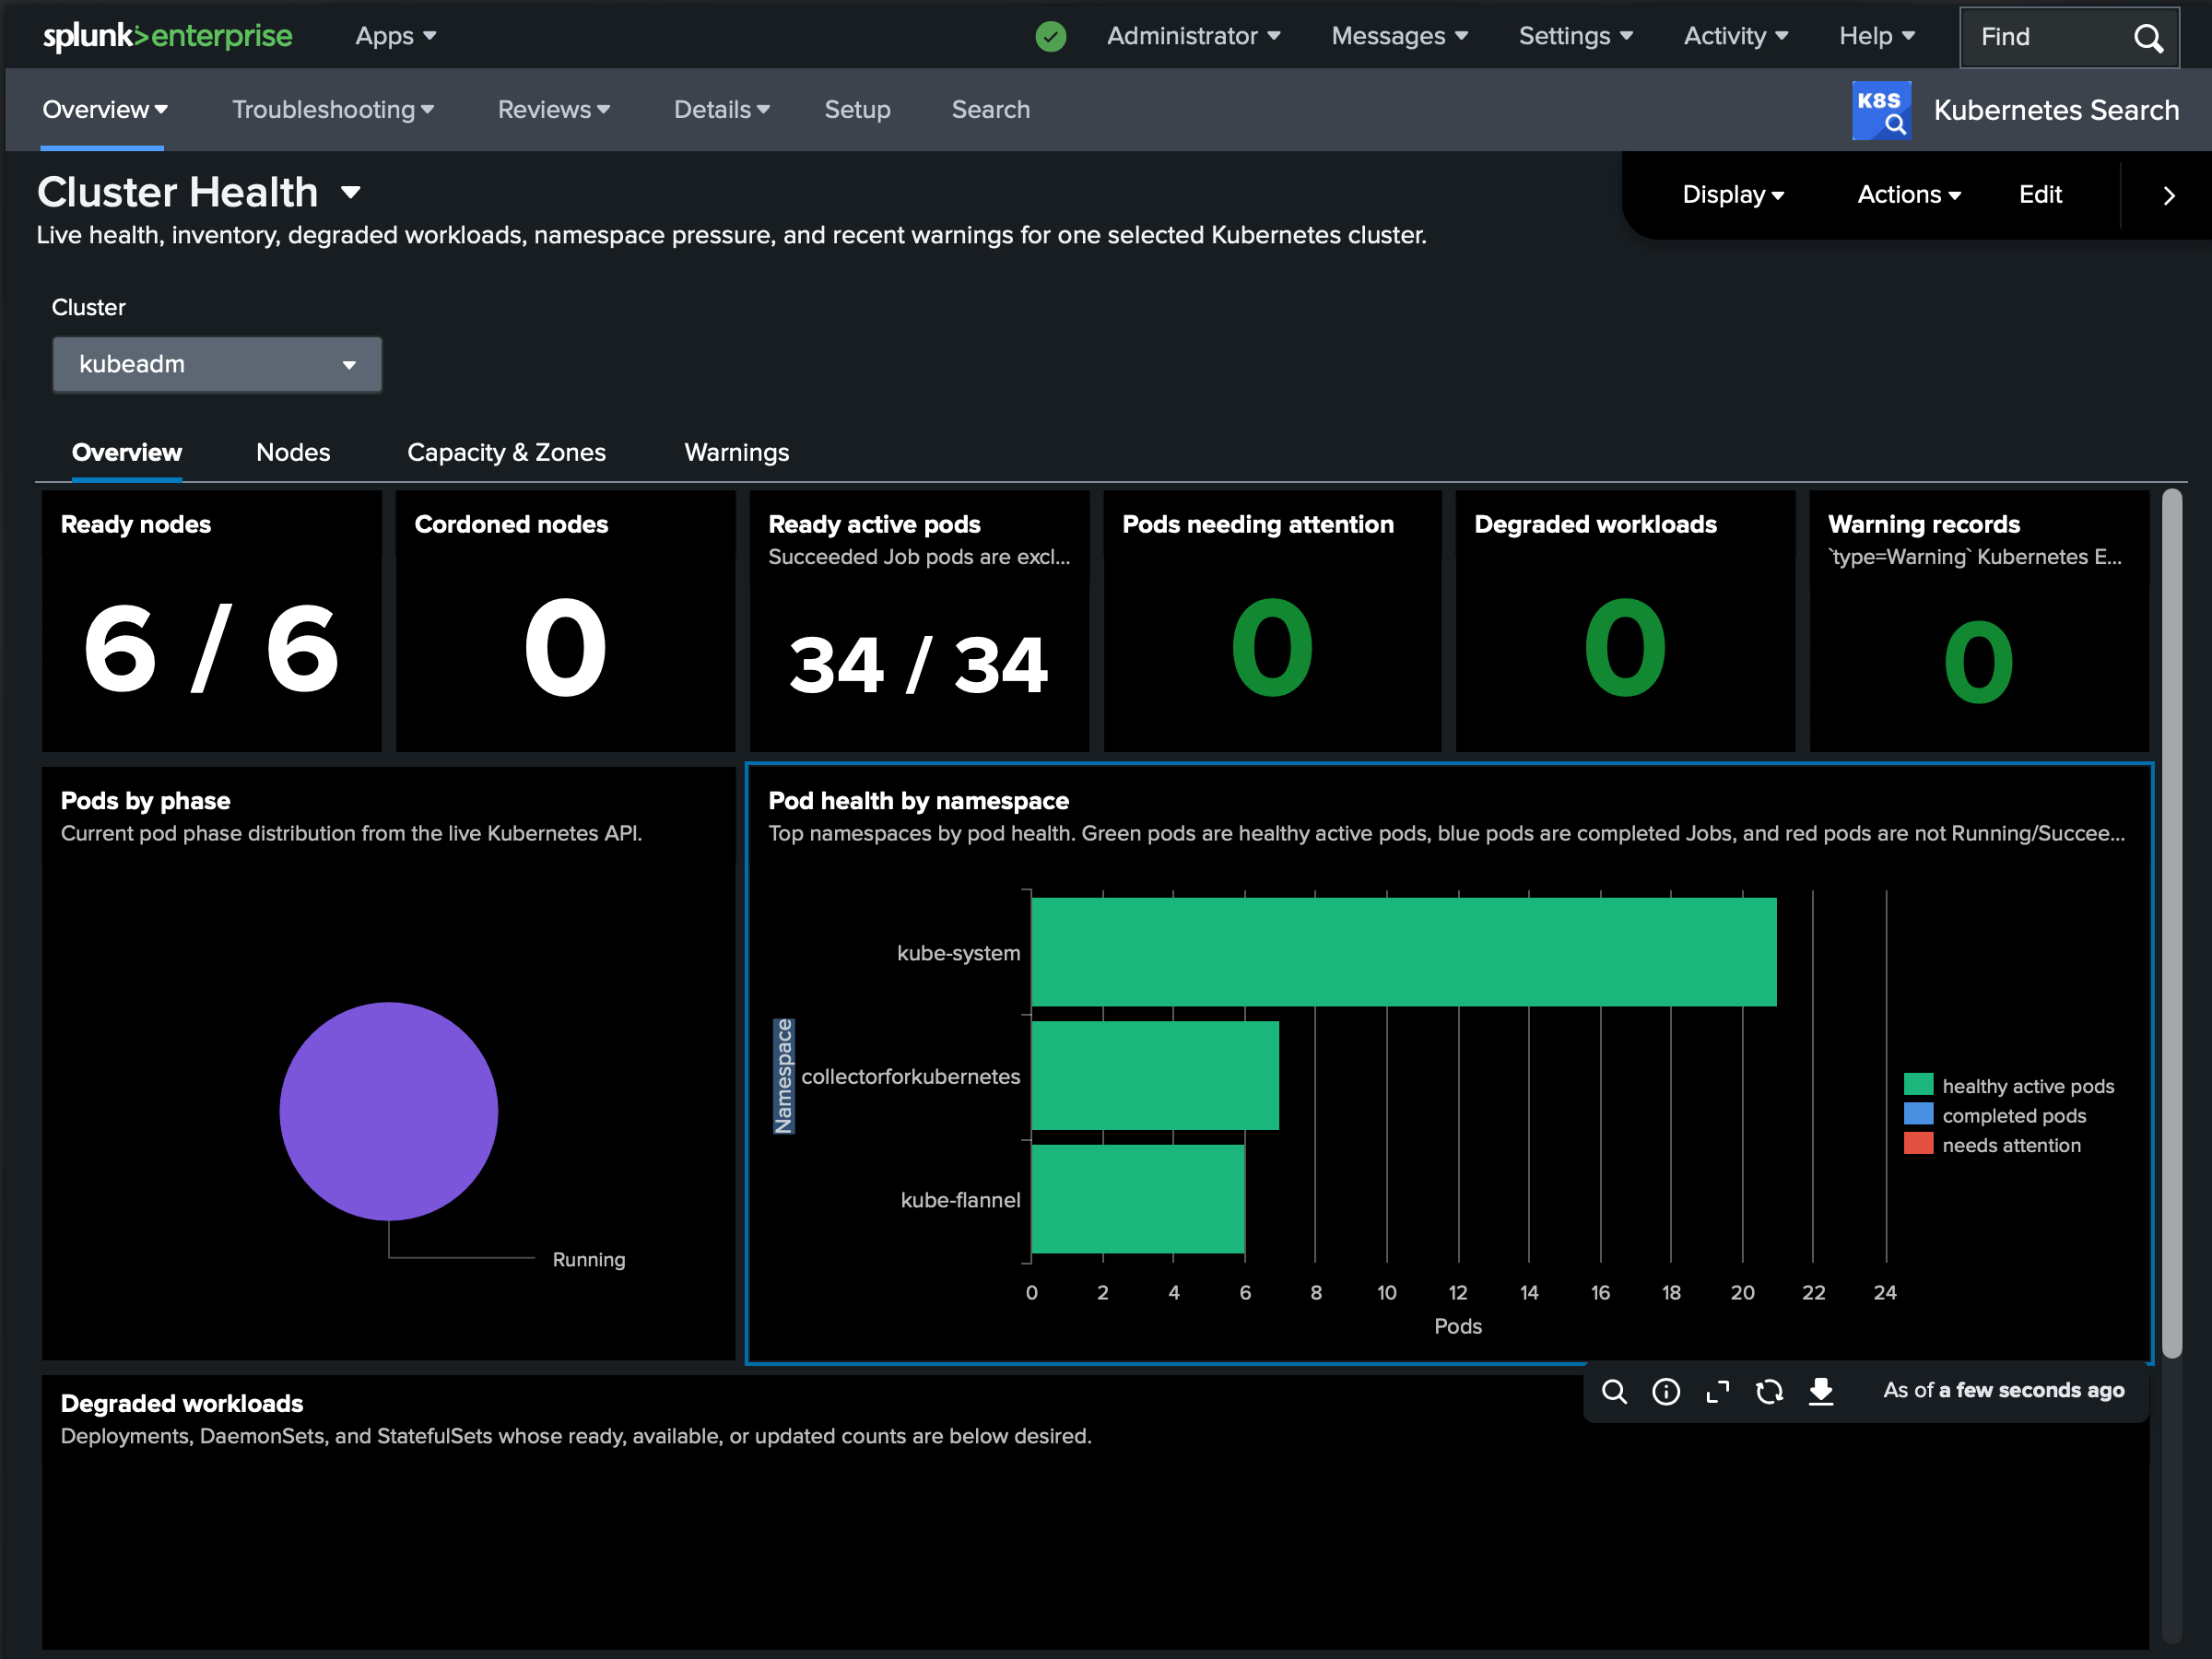
Task: Open the Display dropdown
Action: [x=1733, y=194]
